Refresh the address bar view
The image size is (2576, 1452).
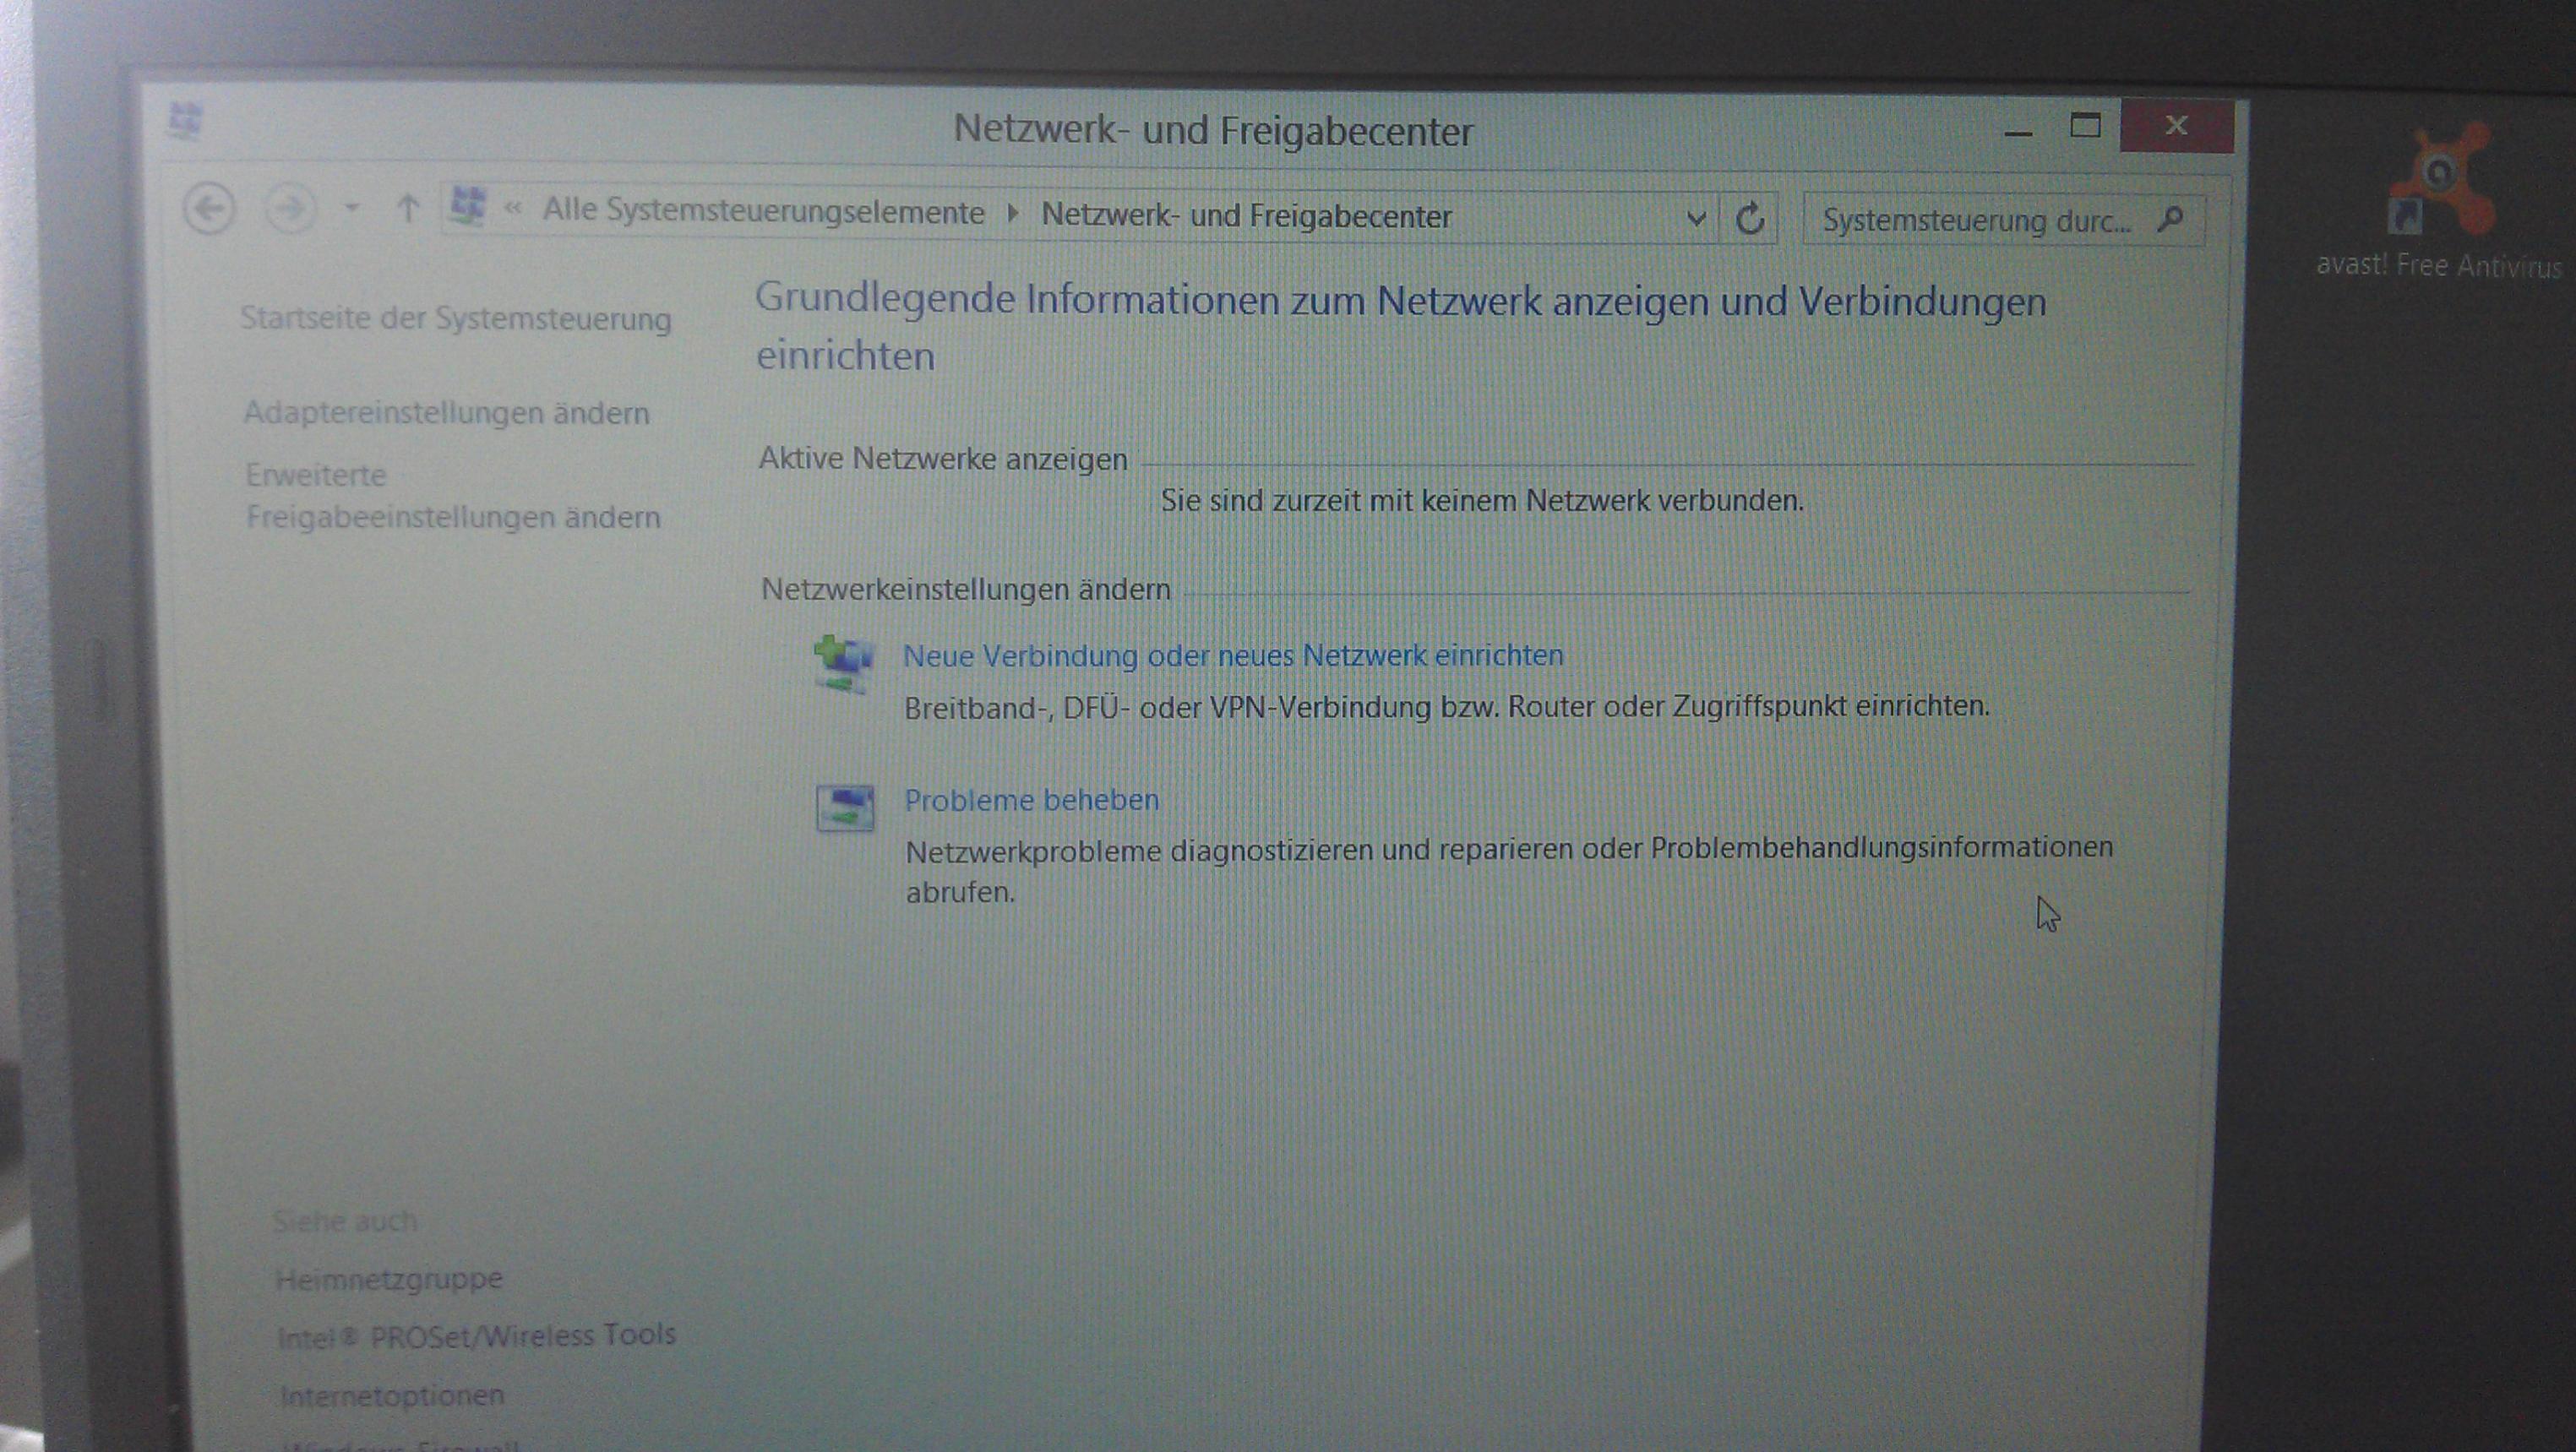pos(1749,218)
